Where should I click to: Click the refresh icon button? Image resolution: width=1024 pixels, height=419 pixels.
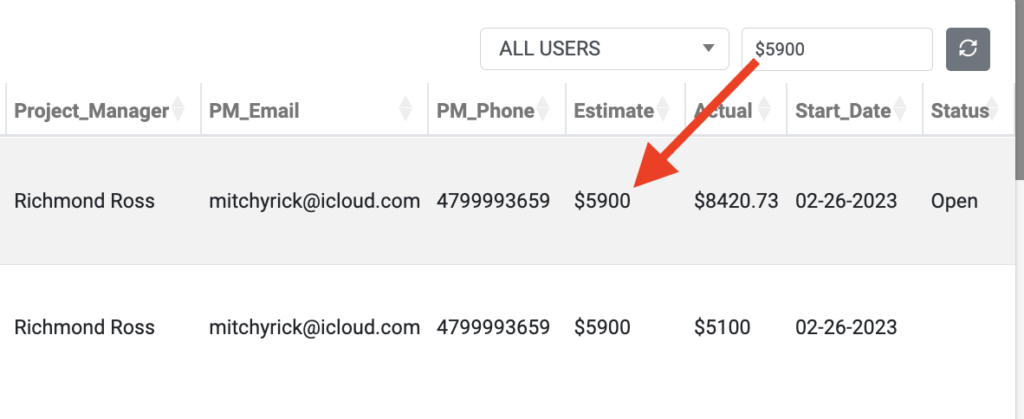[x=968, y=49]
